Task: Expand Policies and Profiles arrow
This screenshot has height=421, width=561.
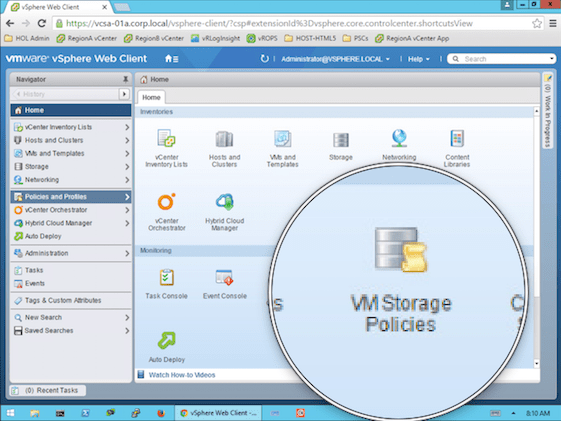Action: 127,197
